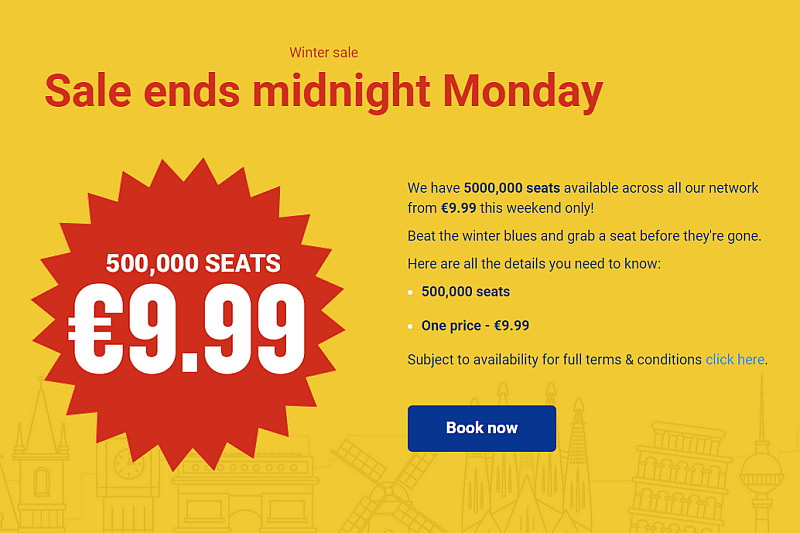Click bullet dot beside One price

tap(410, 326)
